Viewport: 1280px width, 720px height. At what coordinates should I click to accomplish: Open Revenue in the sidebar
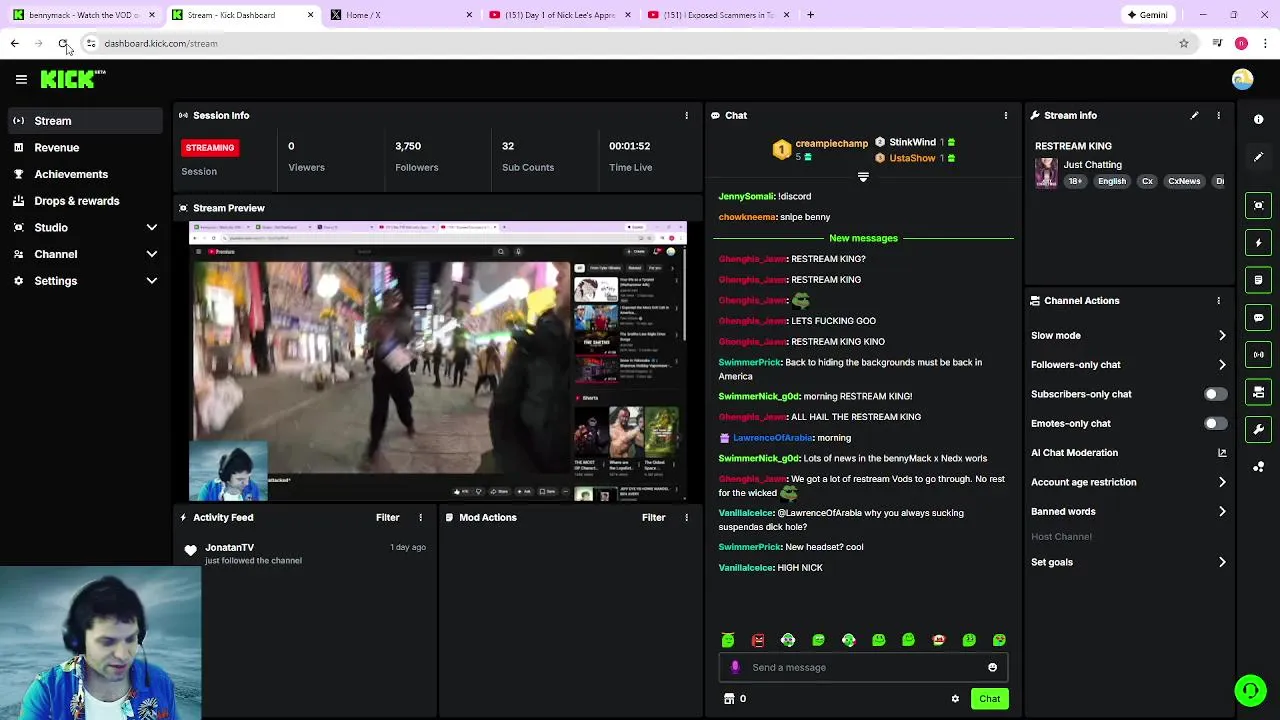click(x=85, y=147)
